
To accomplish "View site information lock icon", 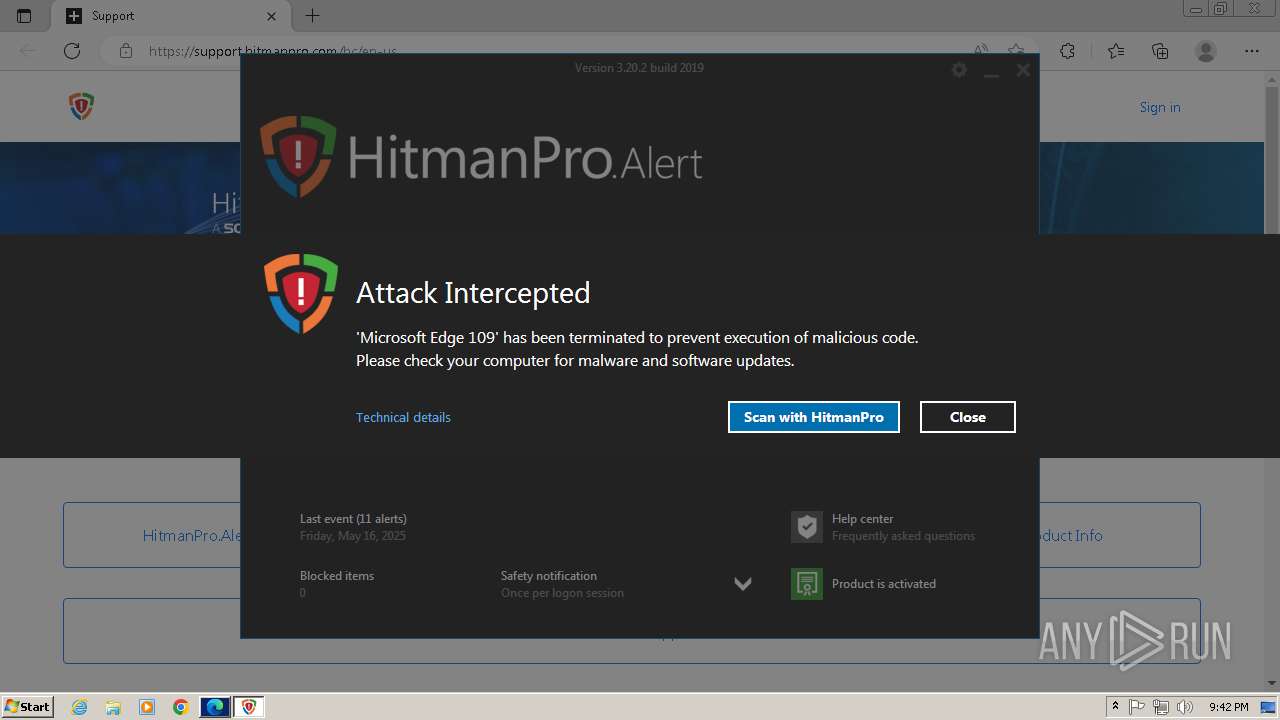I will (x=125, y=51).
